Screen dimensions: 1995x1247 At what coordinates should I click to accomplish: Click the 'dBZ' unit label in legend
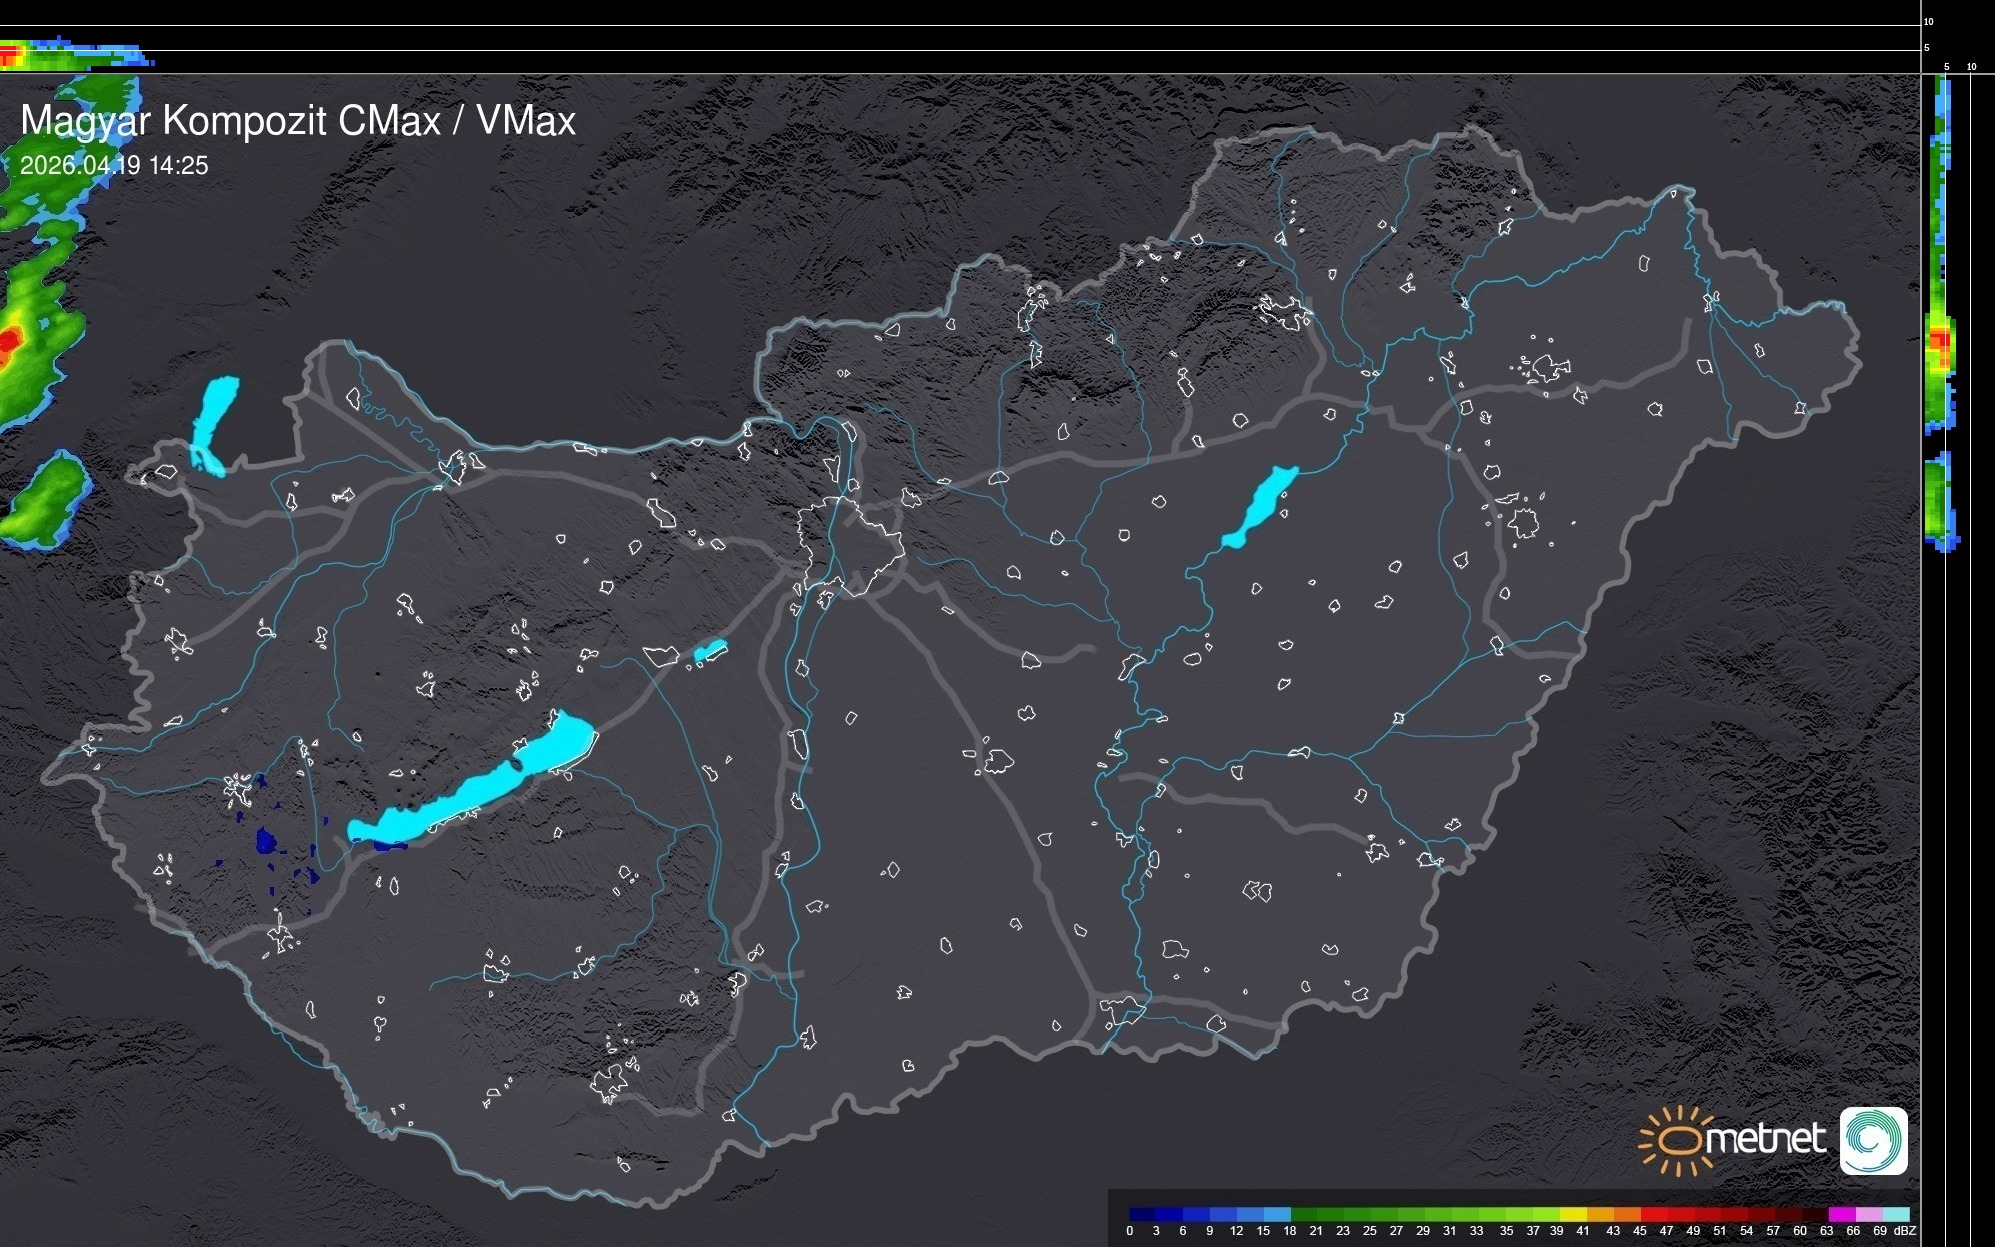click(1905, 1231)
